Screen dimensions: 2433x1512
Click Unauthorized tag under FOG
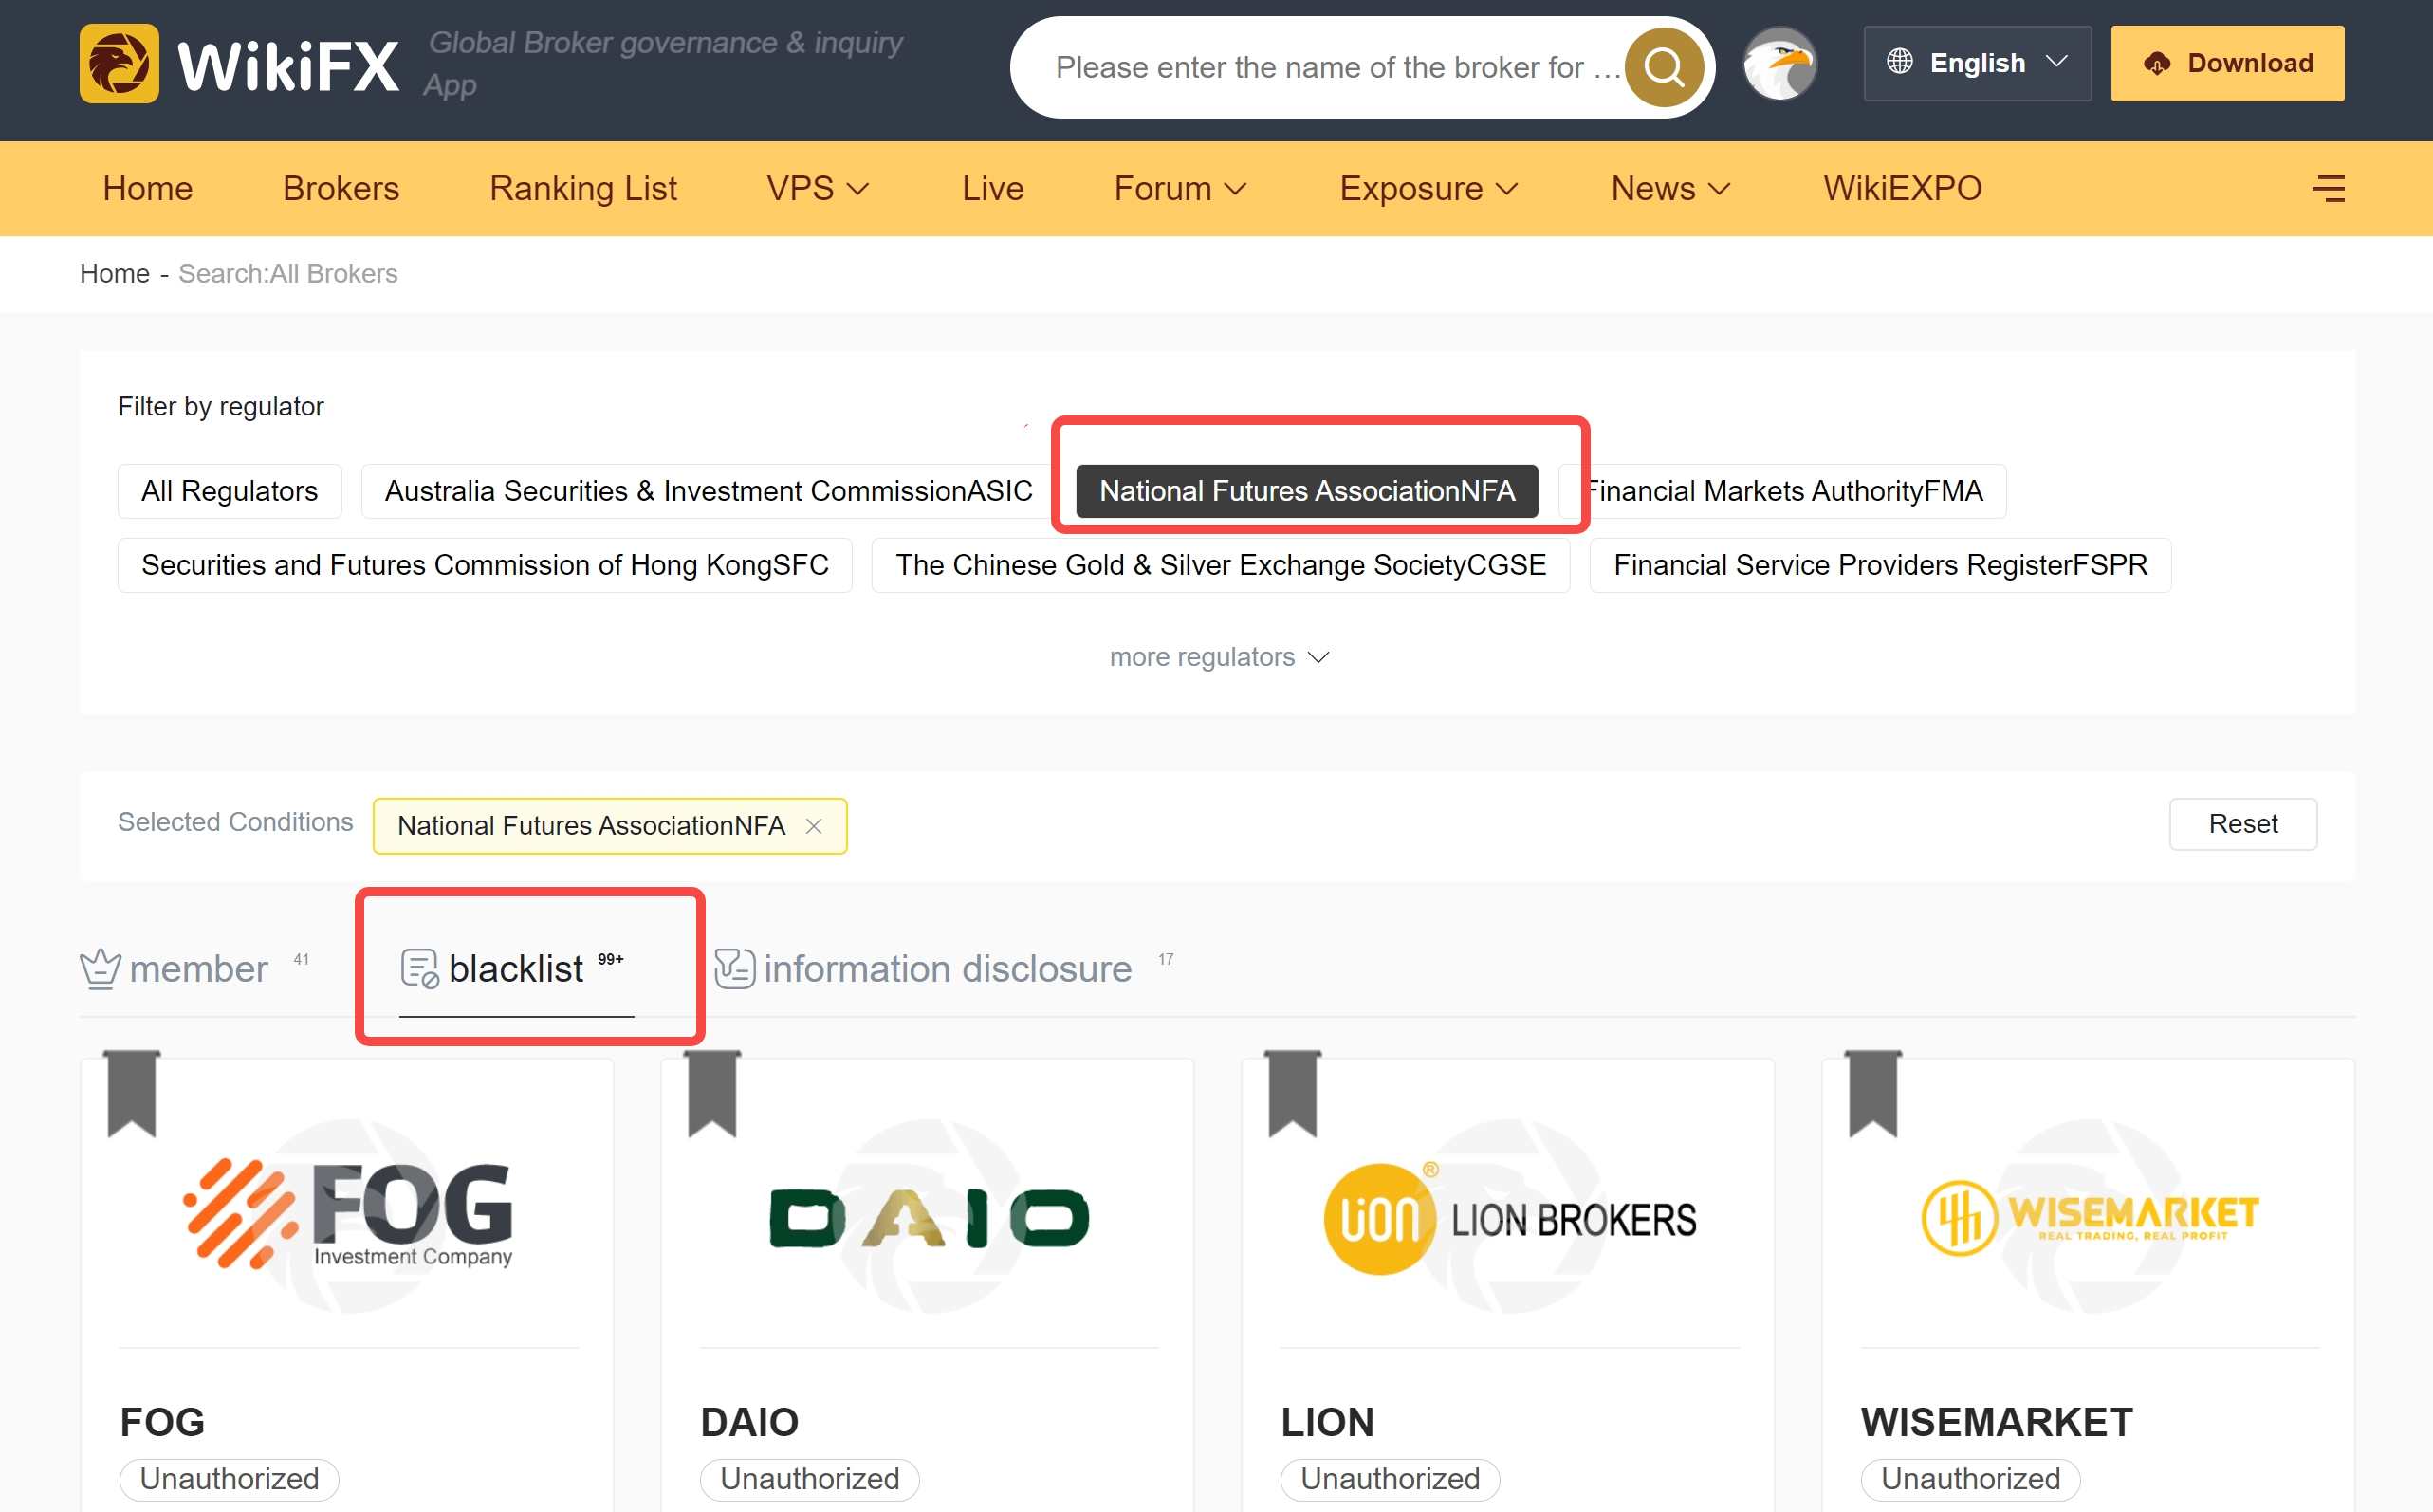click(x=229, y=1479)
